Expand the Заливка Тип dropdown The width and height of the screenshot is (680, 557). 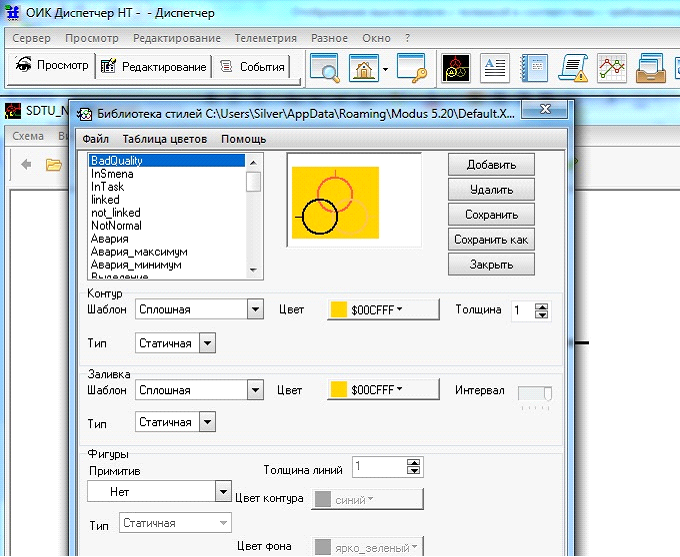click(x=206, y=423)
